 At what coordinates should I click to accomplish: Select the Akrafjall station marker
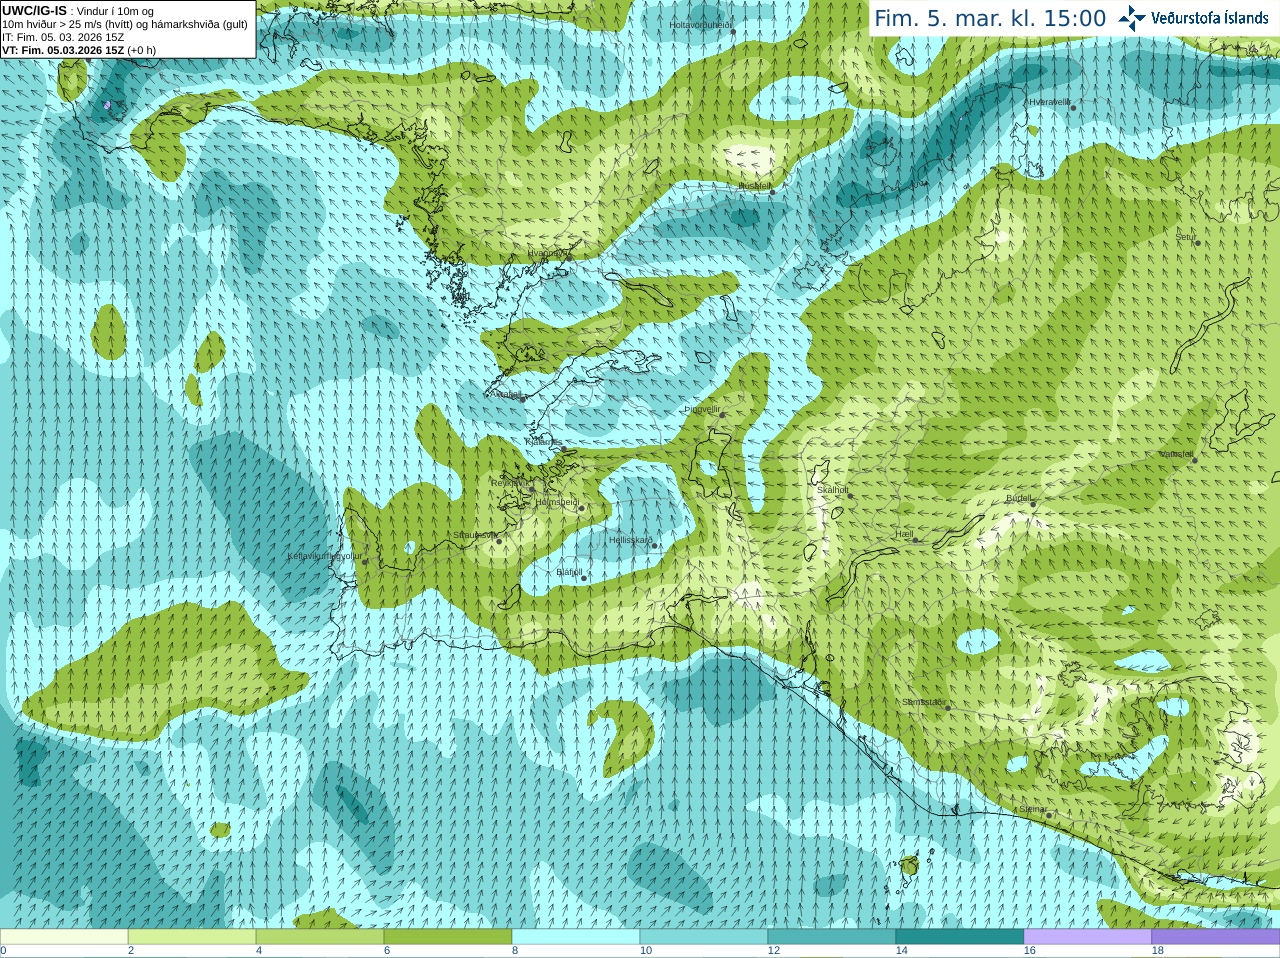[x=522, y=399]
